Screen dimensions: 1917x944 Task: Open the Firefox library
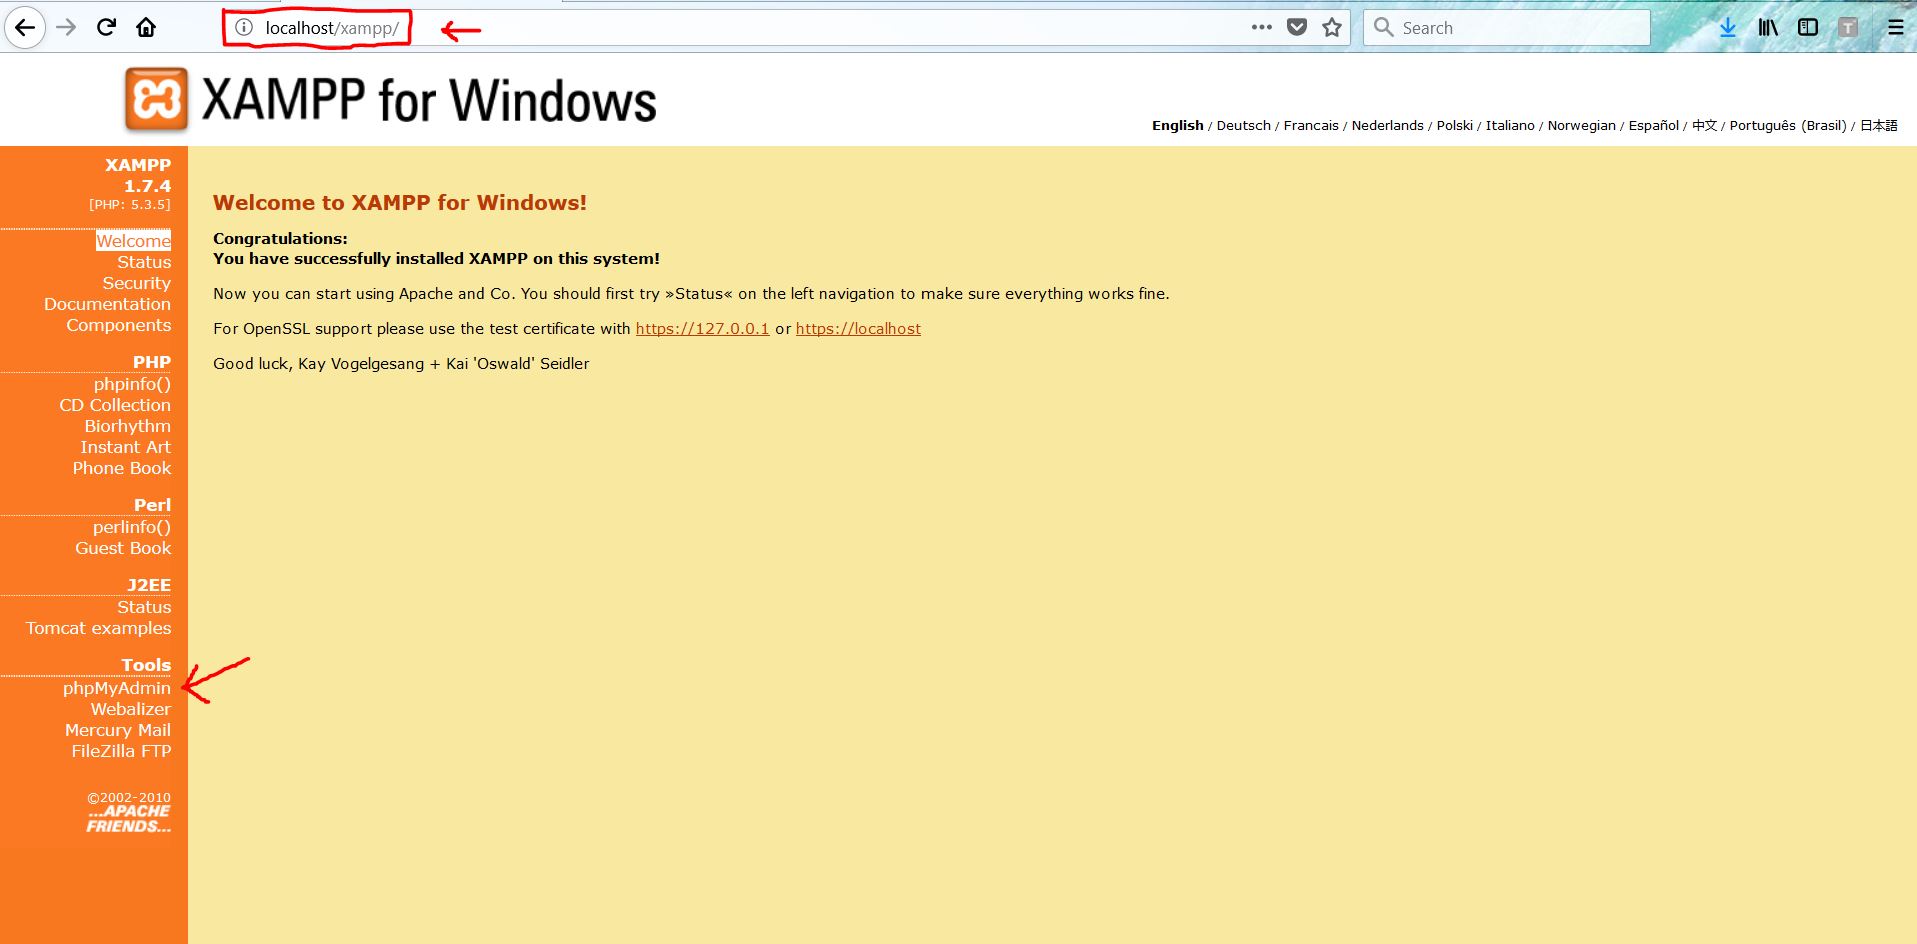tap(1768, 28)
